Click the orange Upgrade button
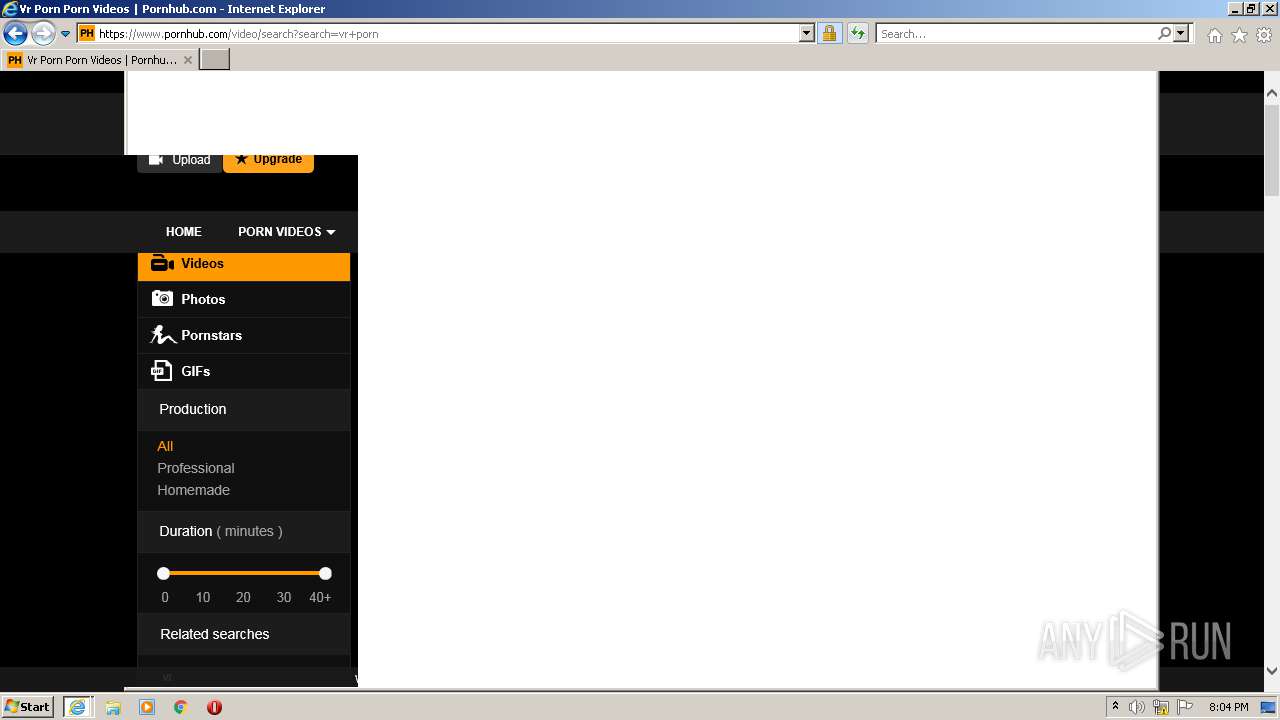1280x720 pixels. (269, 161)
